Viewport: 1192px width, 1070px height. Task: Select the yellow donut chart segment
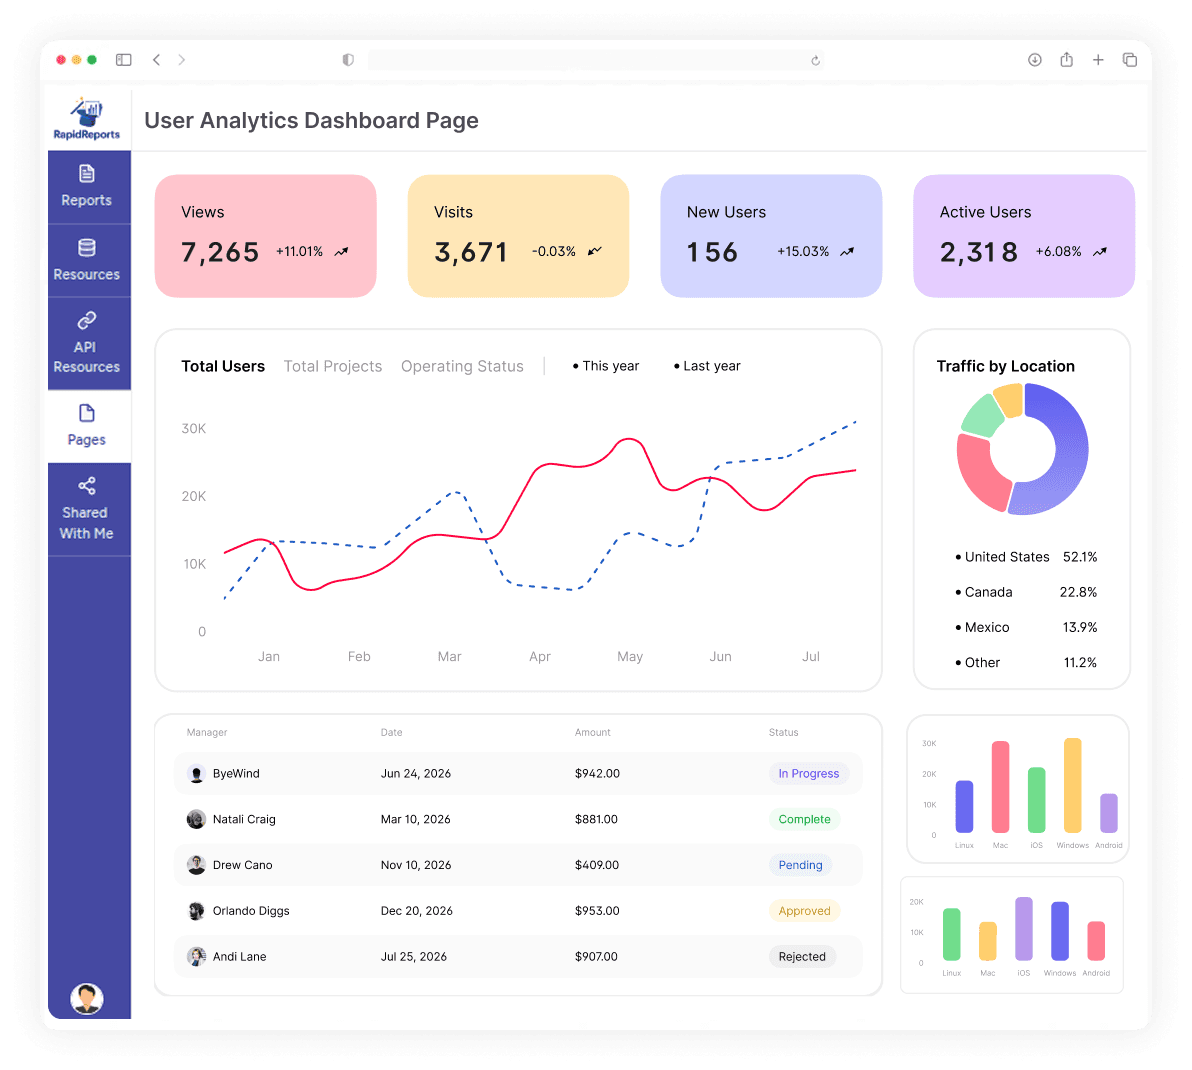[x=1010, y=399]
